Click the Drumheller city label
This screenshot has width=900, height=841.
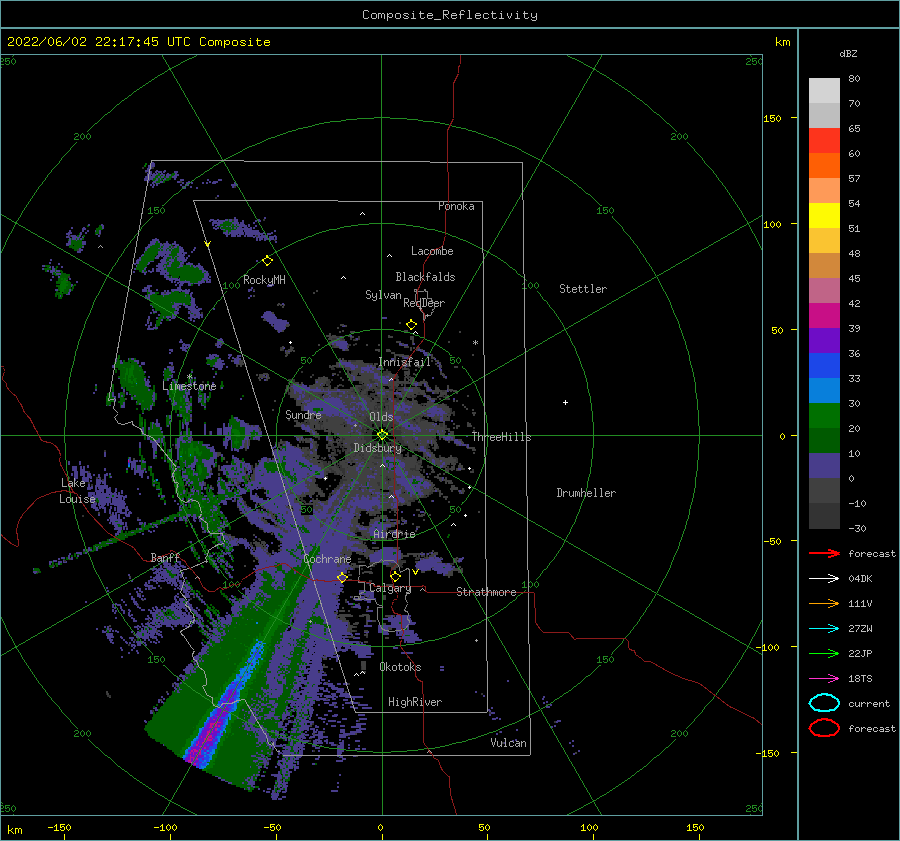586,493
